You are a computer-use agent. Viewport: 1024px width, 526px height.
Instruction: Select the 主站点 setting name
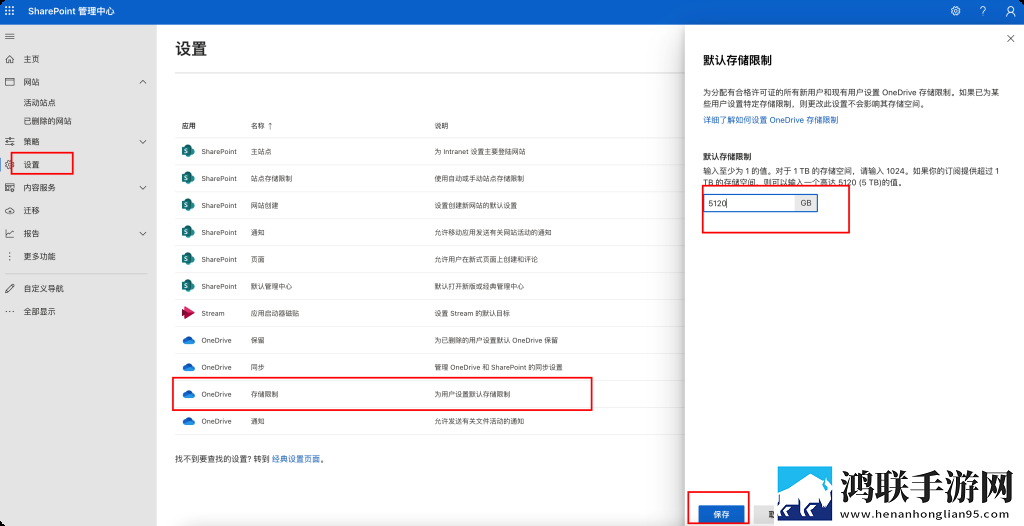click(261, 152)
